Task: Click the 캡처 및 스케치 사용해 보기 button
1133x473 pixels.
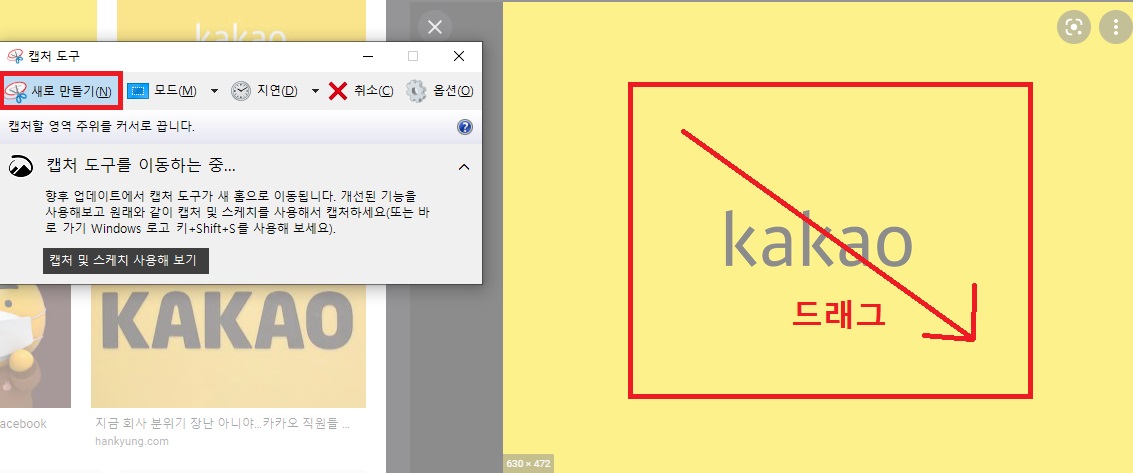Action: click(126, 261)
